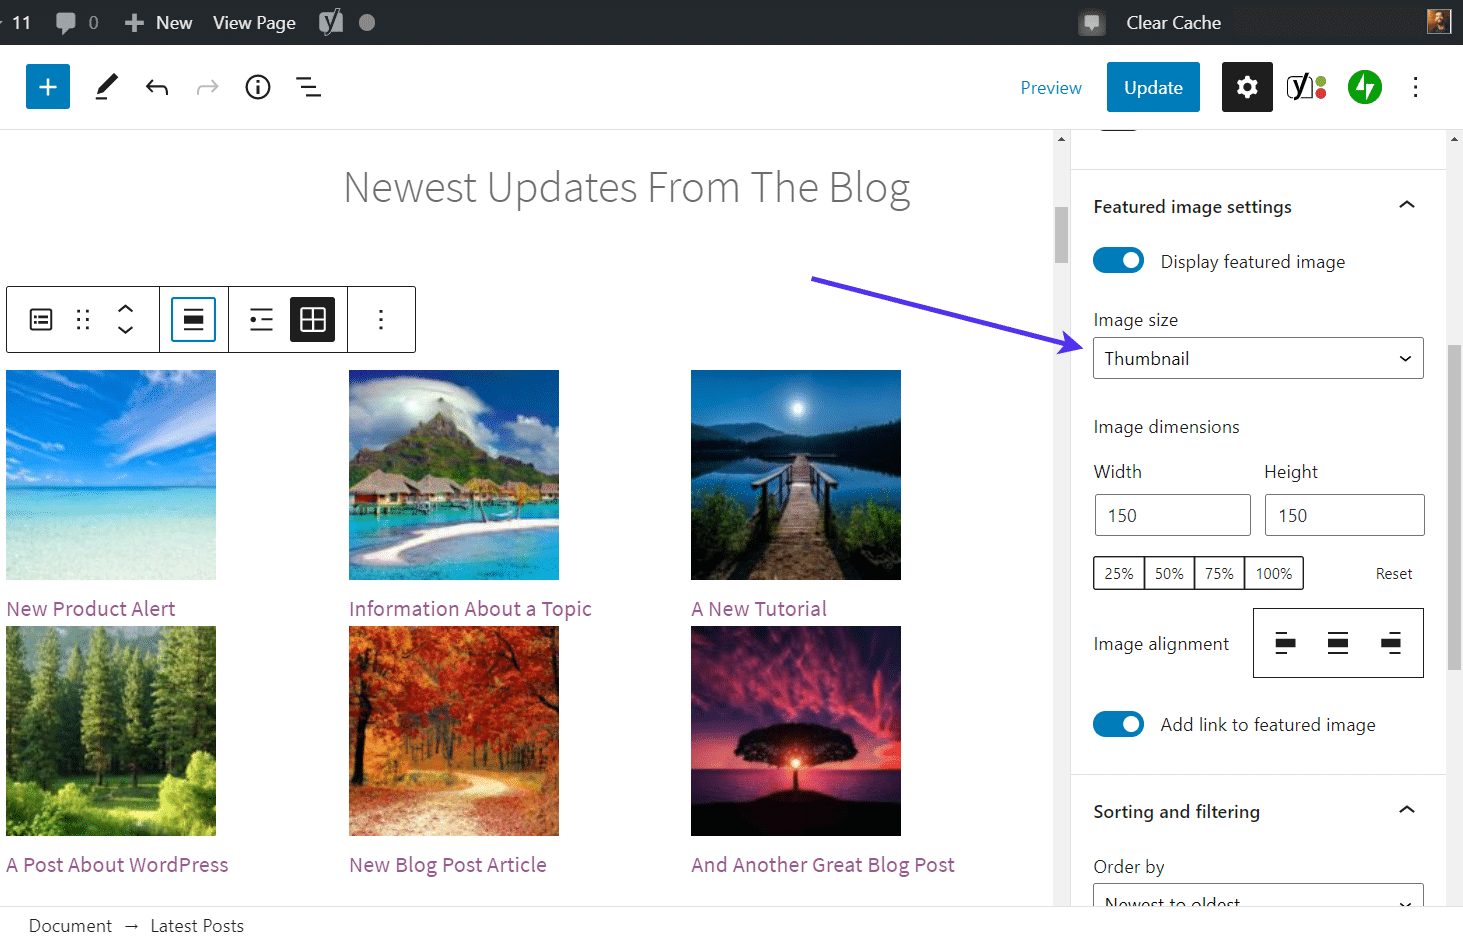Open the settings gear panel
Image resolution: width=1463 pixels, height=940 pixels.
click(x=1246, y=87)
